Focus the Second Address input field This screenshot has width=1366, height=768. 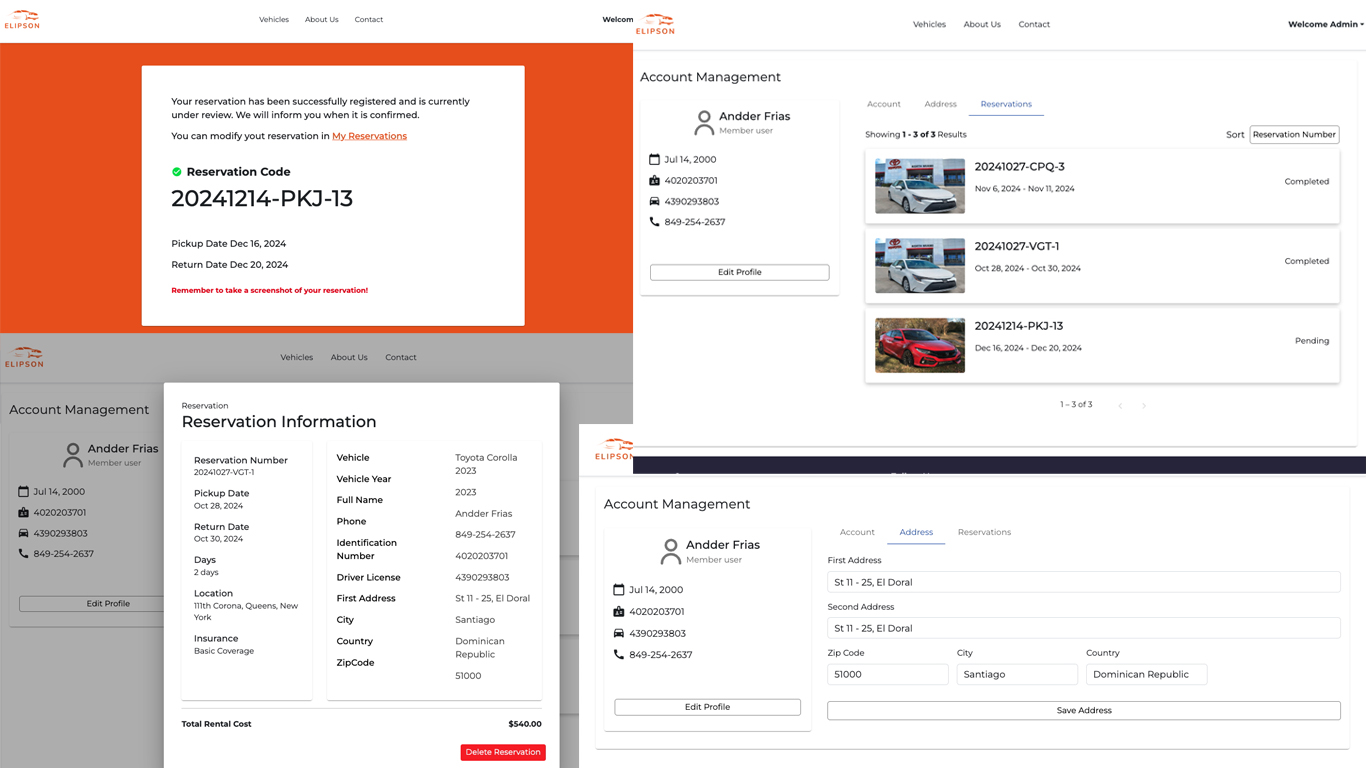[1084, 628]
